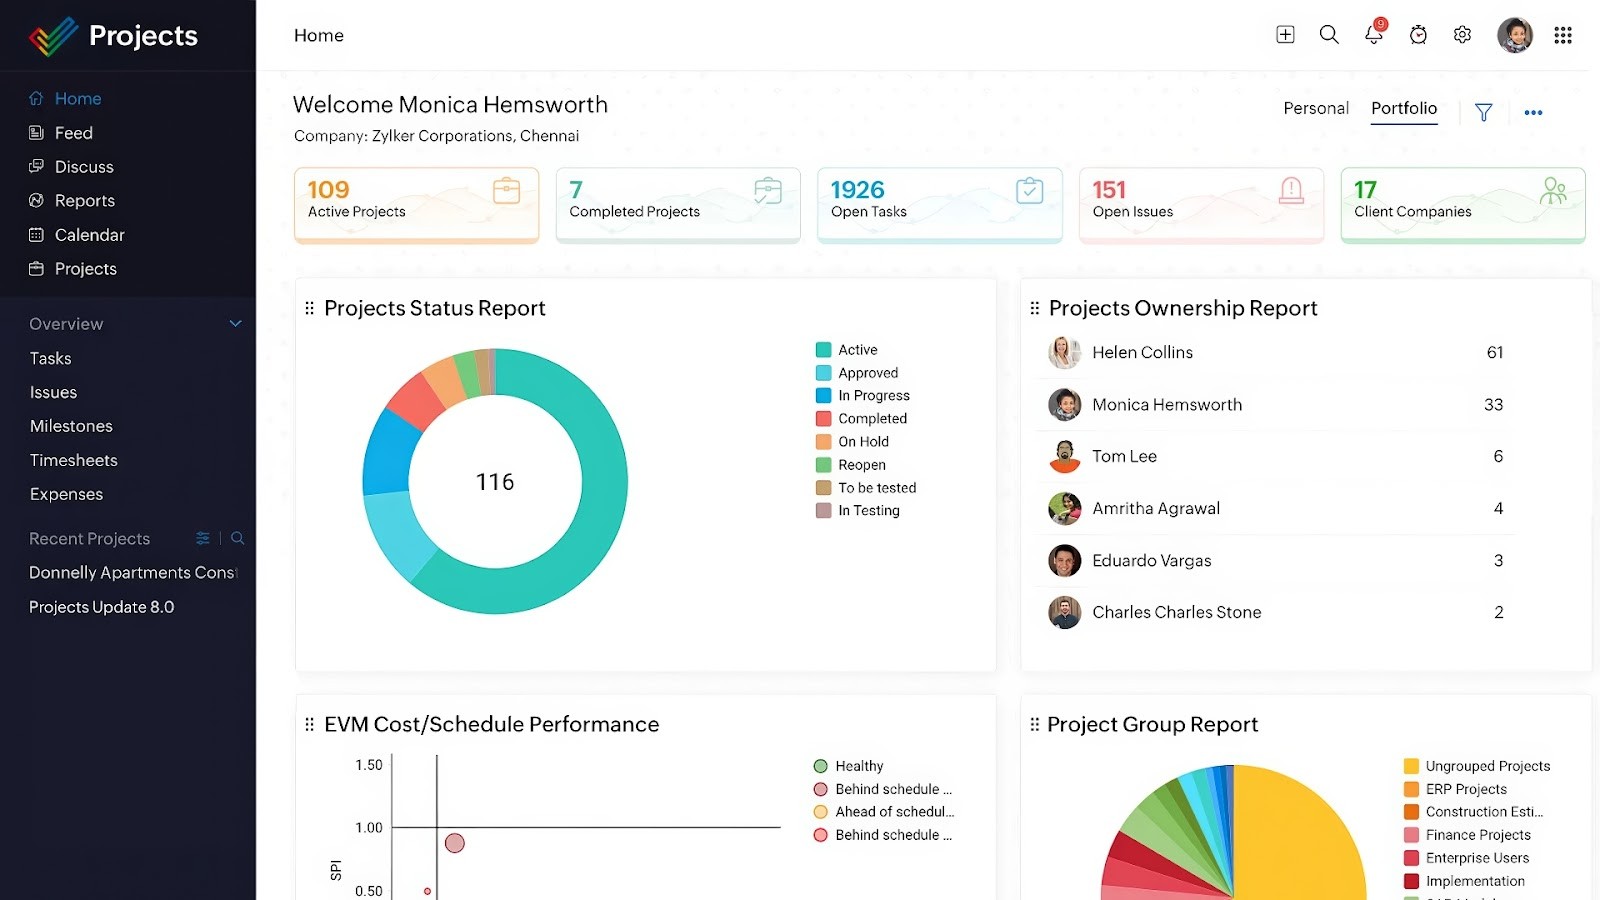Switch to the Personal tab

[x=1315, y=108]
